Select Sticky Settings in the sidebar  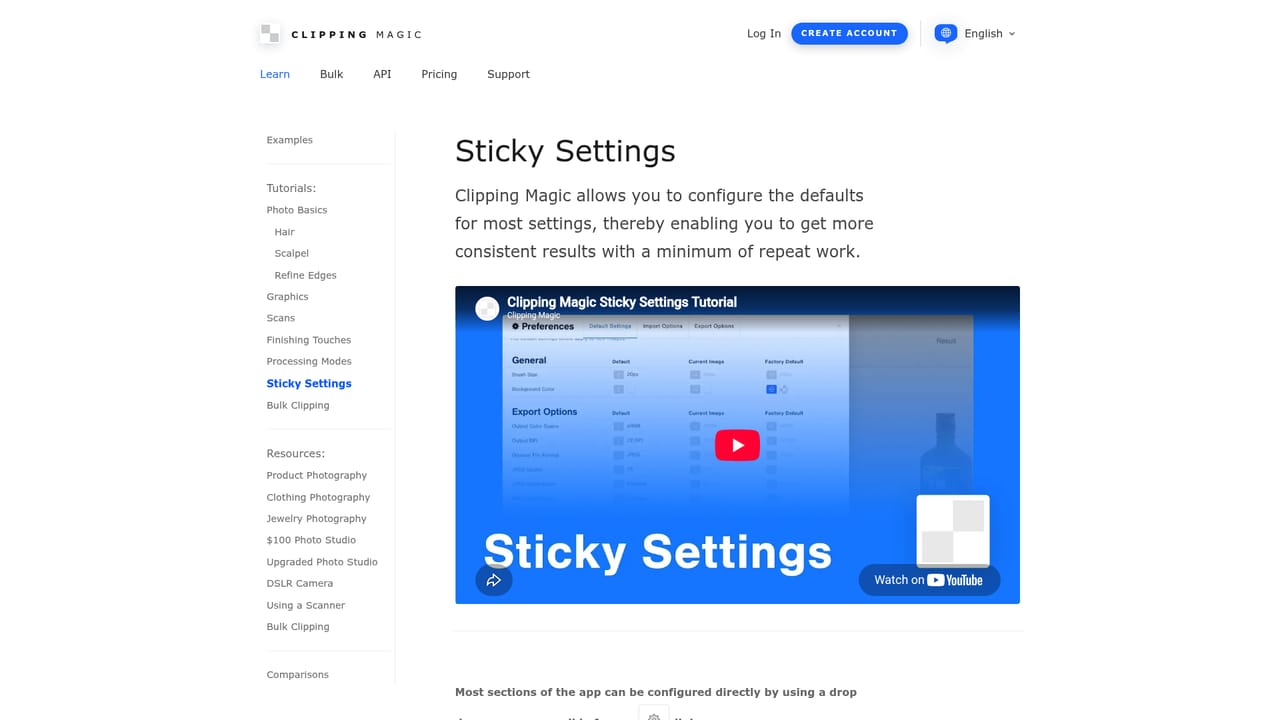(x=309, y=384)
